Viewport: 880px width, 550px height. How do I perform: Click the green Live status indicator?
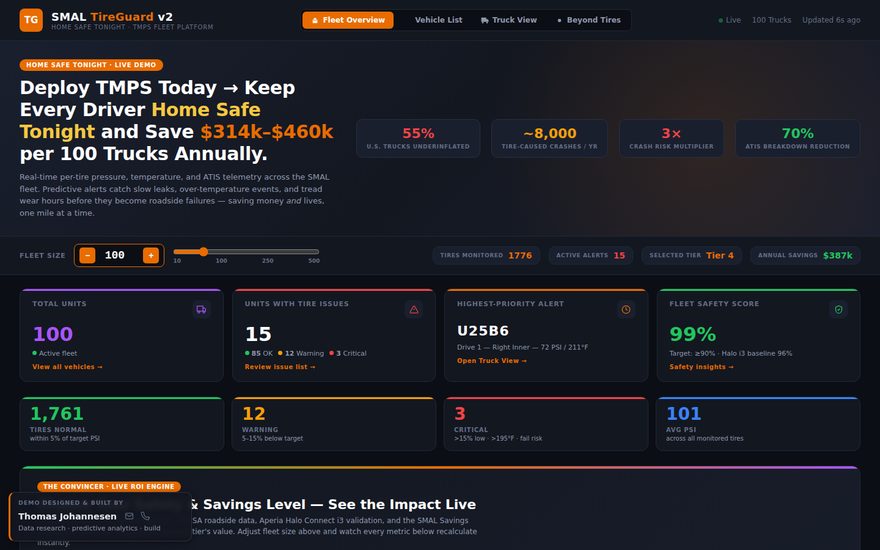click(x=730, y=20)
